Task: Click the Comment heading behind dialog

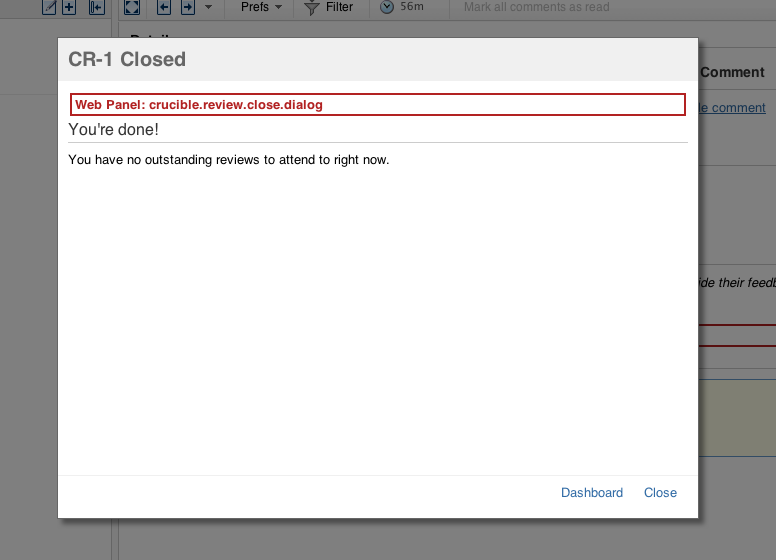Action: 733,72
